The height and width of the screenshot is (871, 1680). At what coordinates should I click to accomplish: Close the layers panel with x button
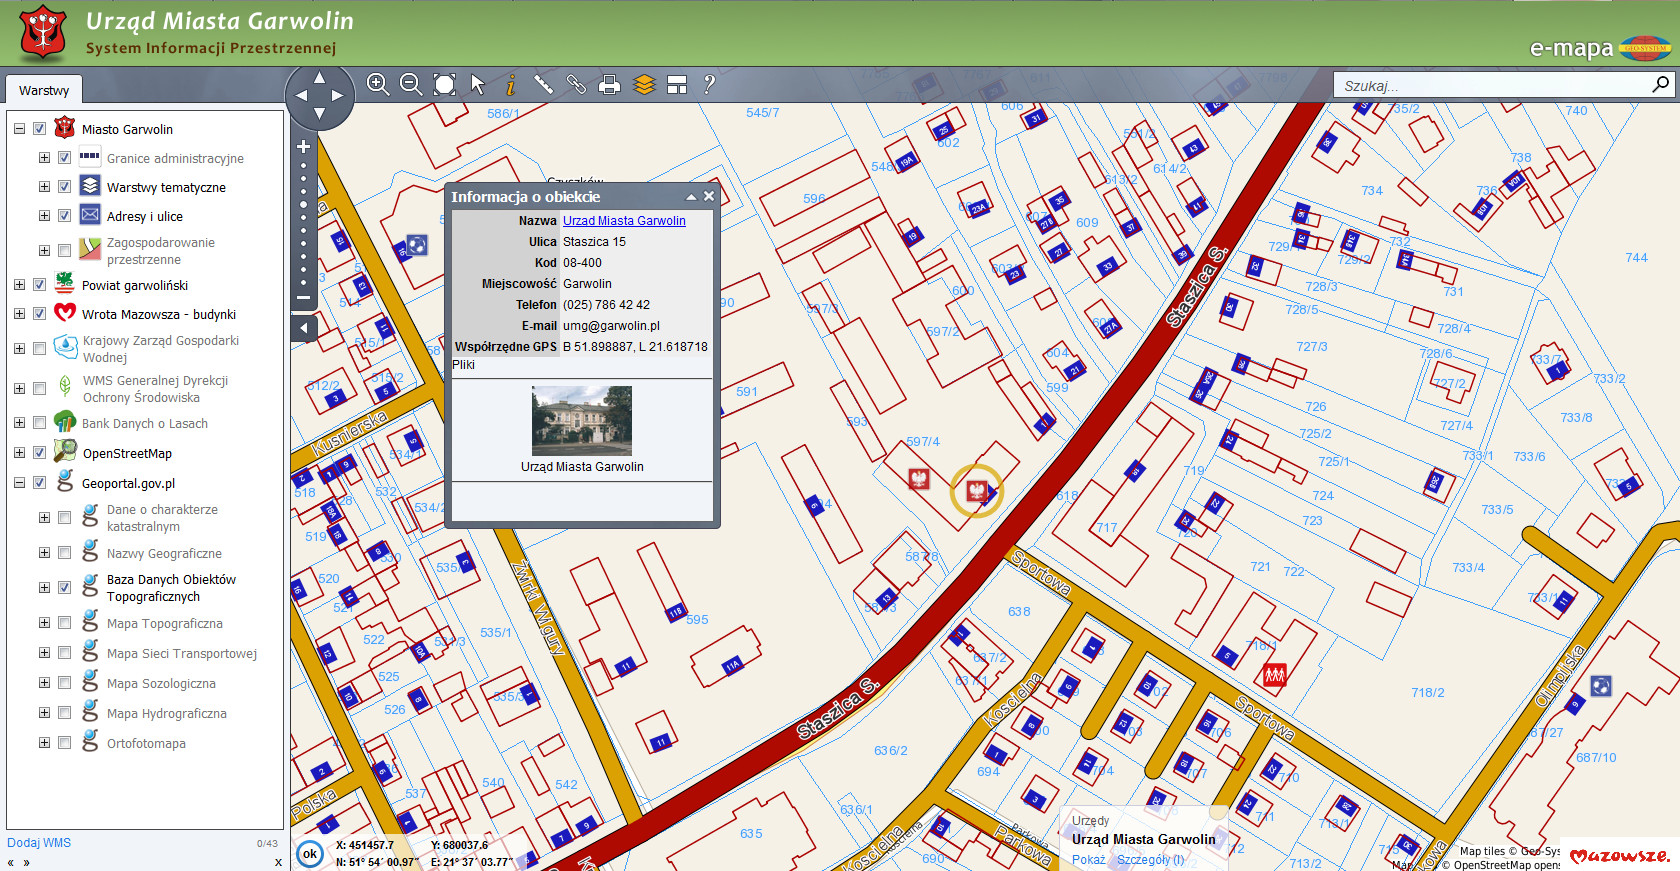coord(278,862)
